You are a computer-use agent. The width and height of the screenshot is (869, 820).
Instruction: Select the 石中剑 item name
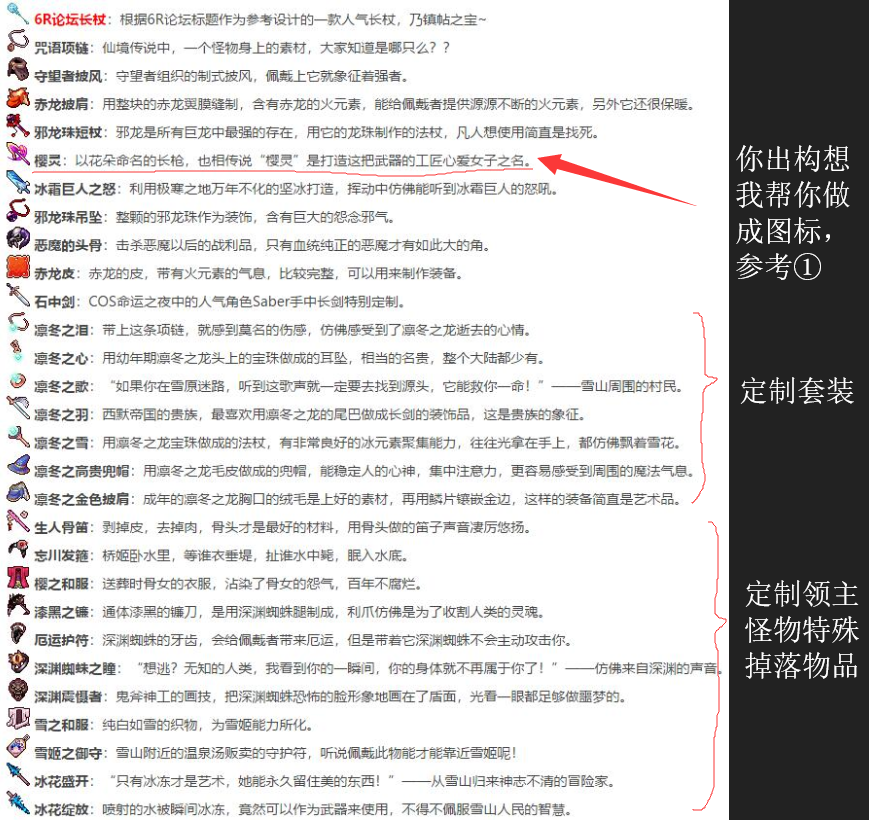point(54,302)
